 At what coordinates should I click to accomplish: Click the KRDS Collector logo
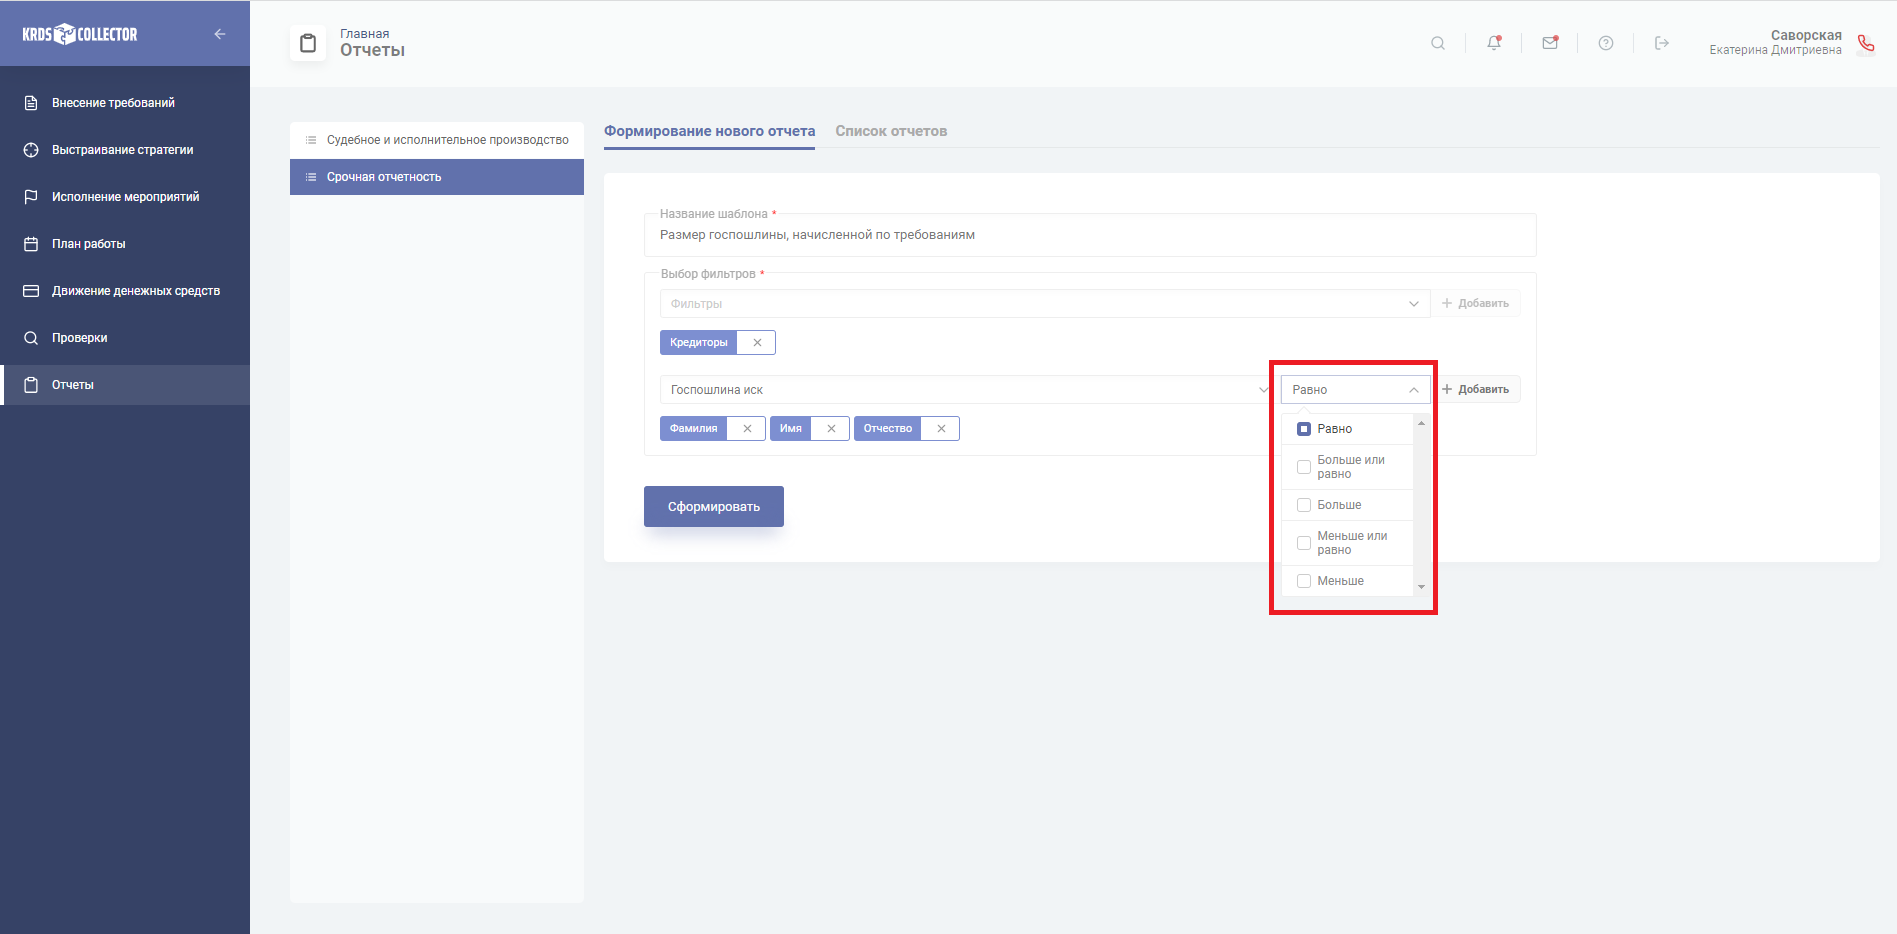click(x=80, y=34)
